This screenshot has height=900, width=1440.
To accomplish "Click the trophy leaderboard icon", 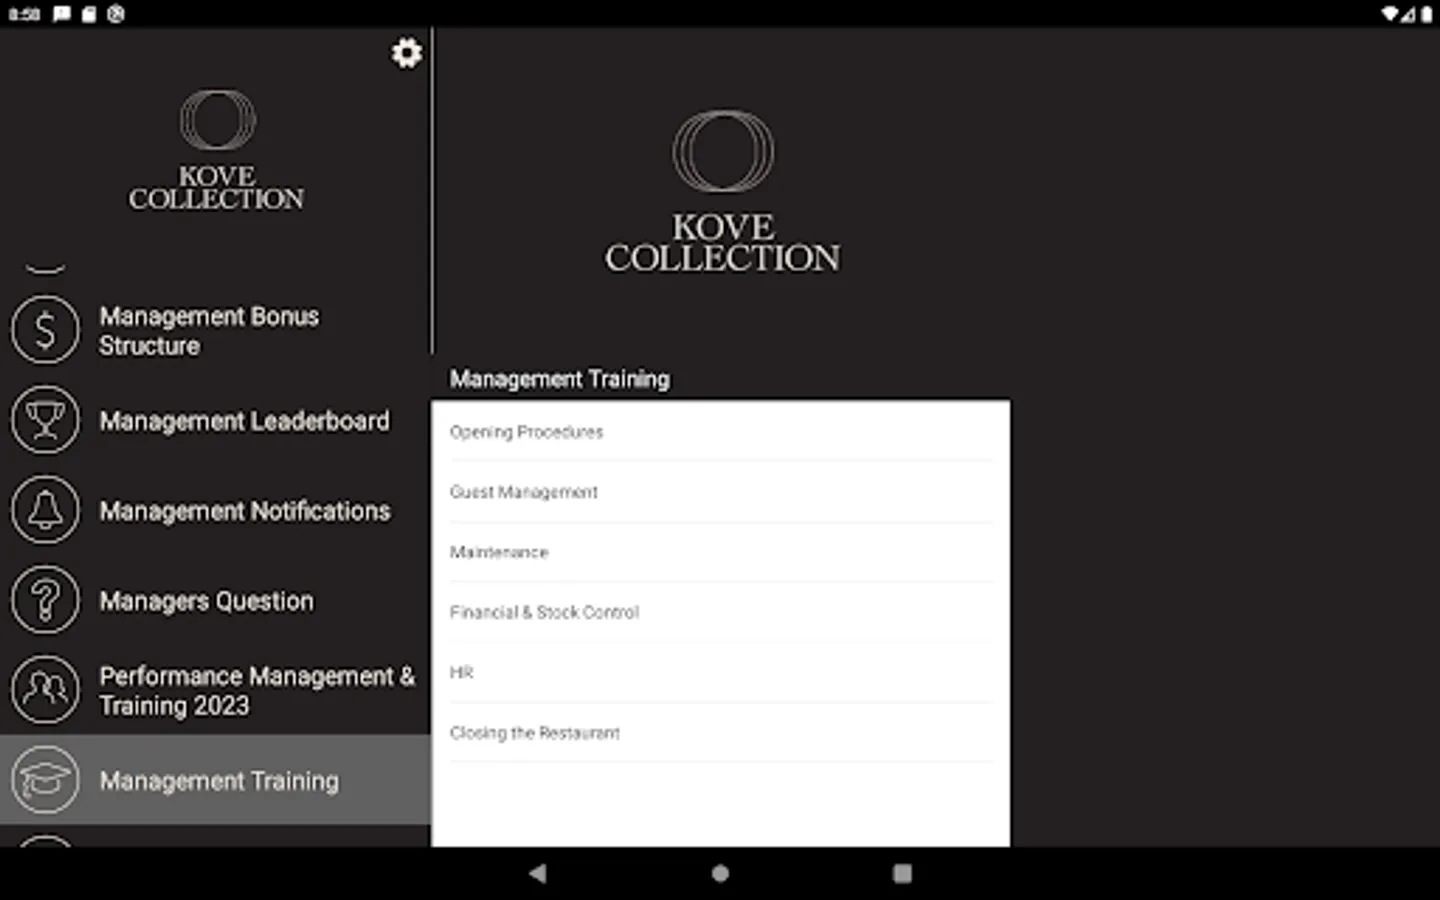I will click(x=45, y=420).
